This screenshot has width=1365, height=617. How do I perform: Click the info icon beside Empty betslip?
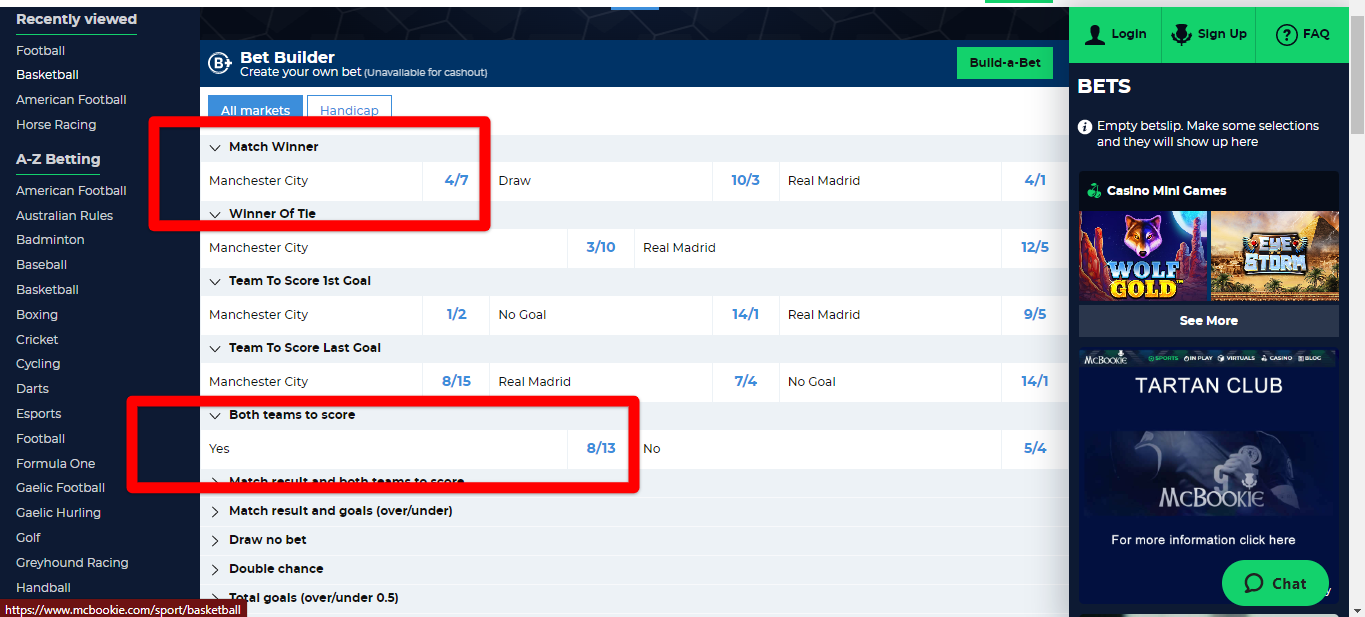pos(1084,127)
